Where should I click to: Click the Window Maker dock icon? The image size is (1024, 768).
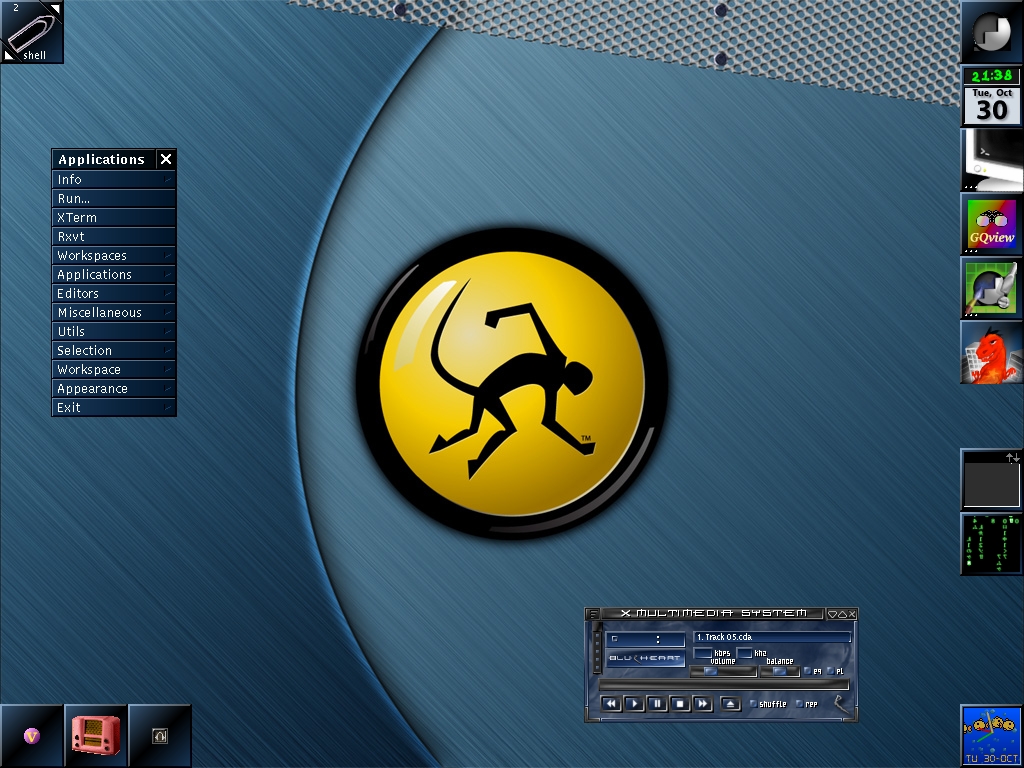(x=992, y=31)
